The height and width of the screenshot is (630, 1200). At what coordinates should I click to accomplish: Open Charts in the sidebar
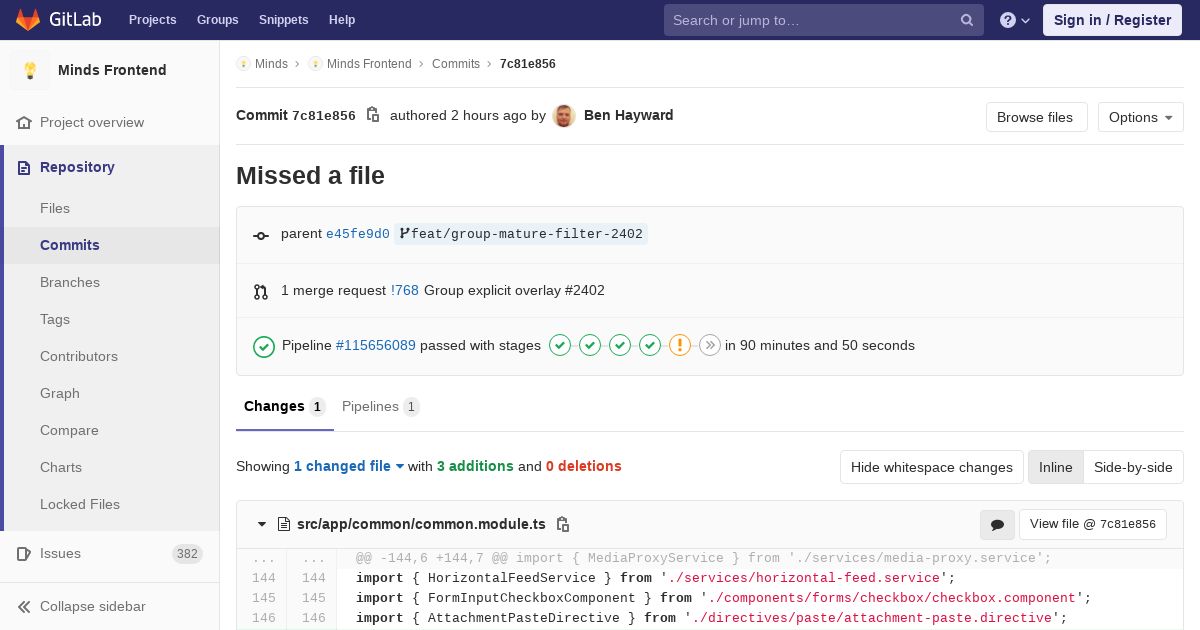point(110,467)
